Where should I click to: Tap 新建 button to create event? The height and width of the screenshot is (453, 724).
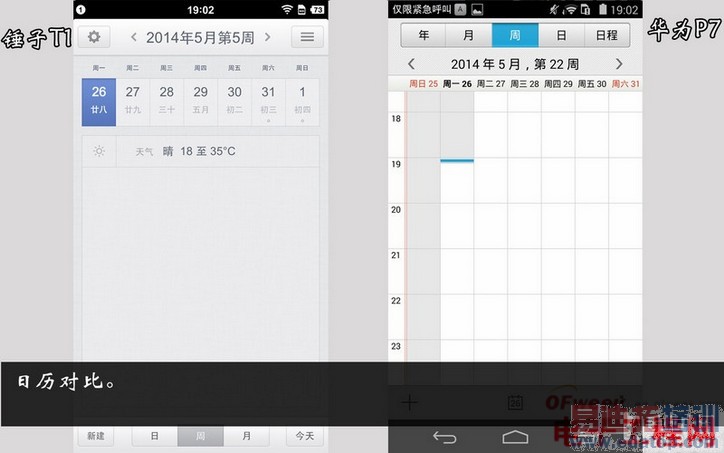(96, 436)
